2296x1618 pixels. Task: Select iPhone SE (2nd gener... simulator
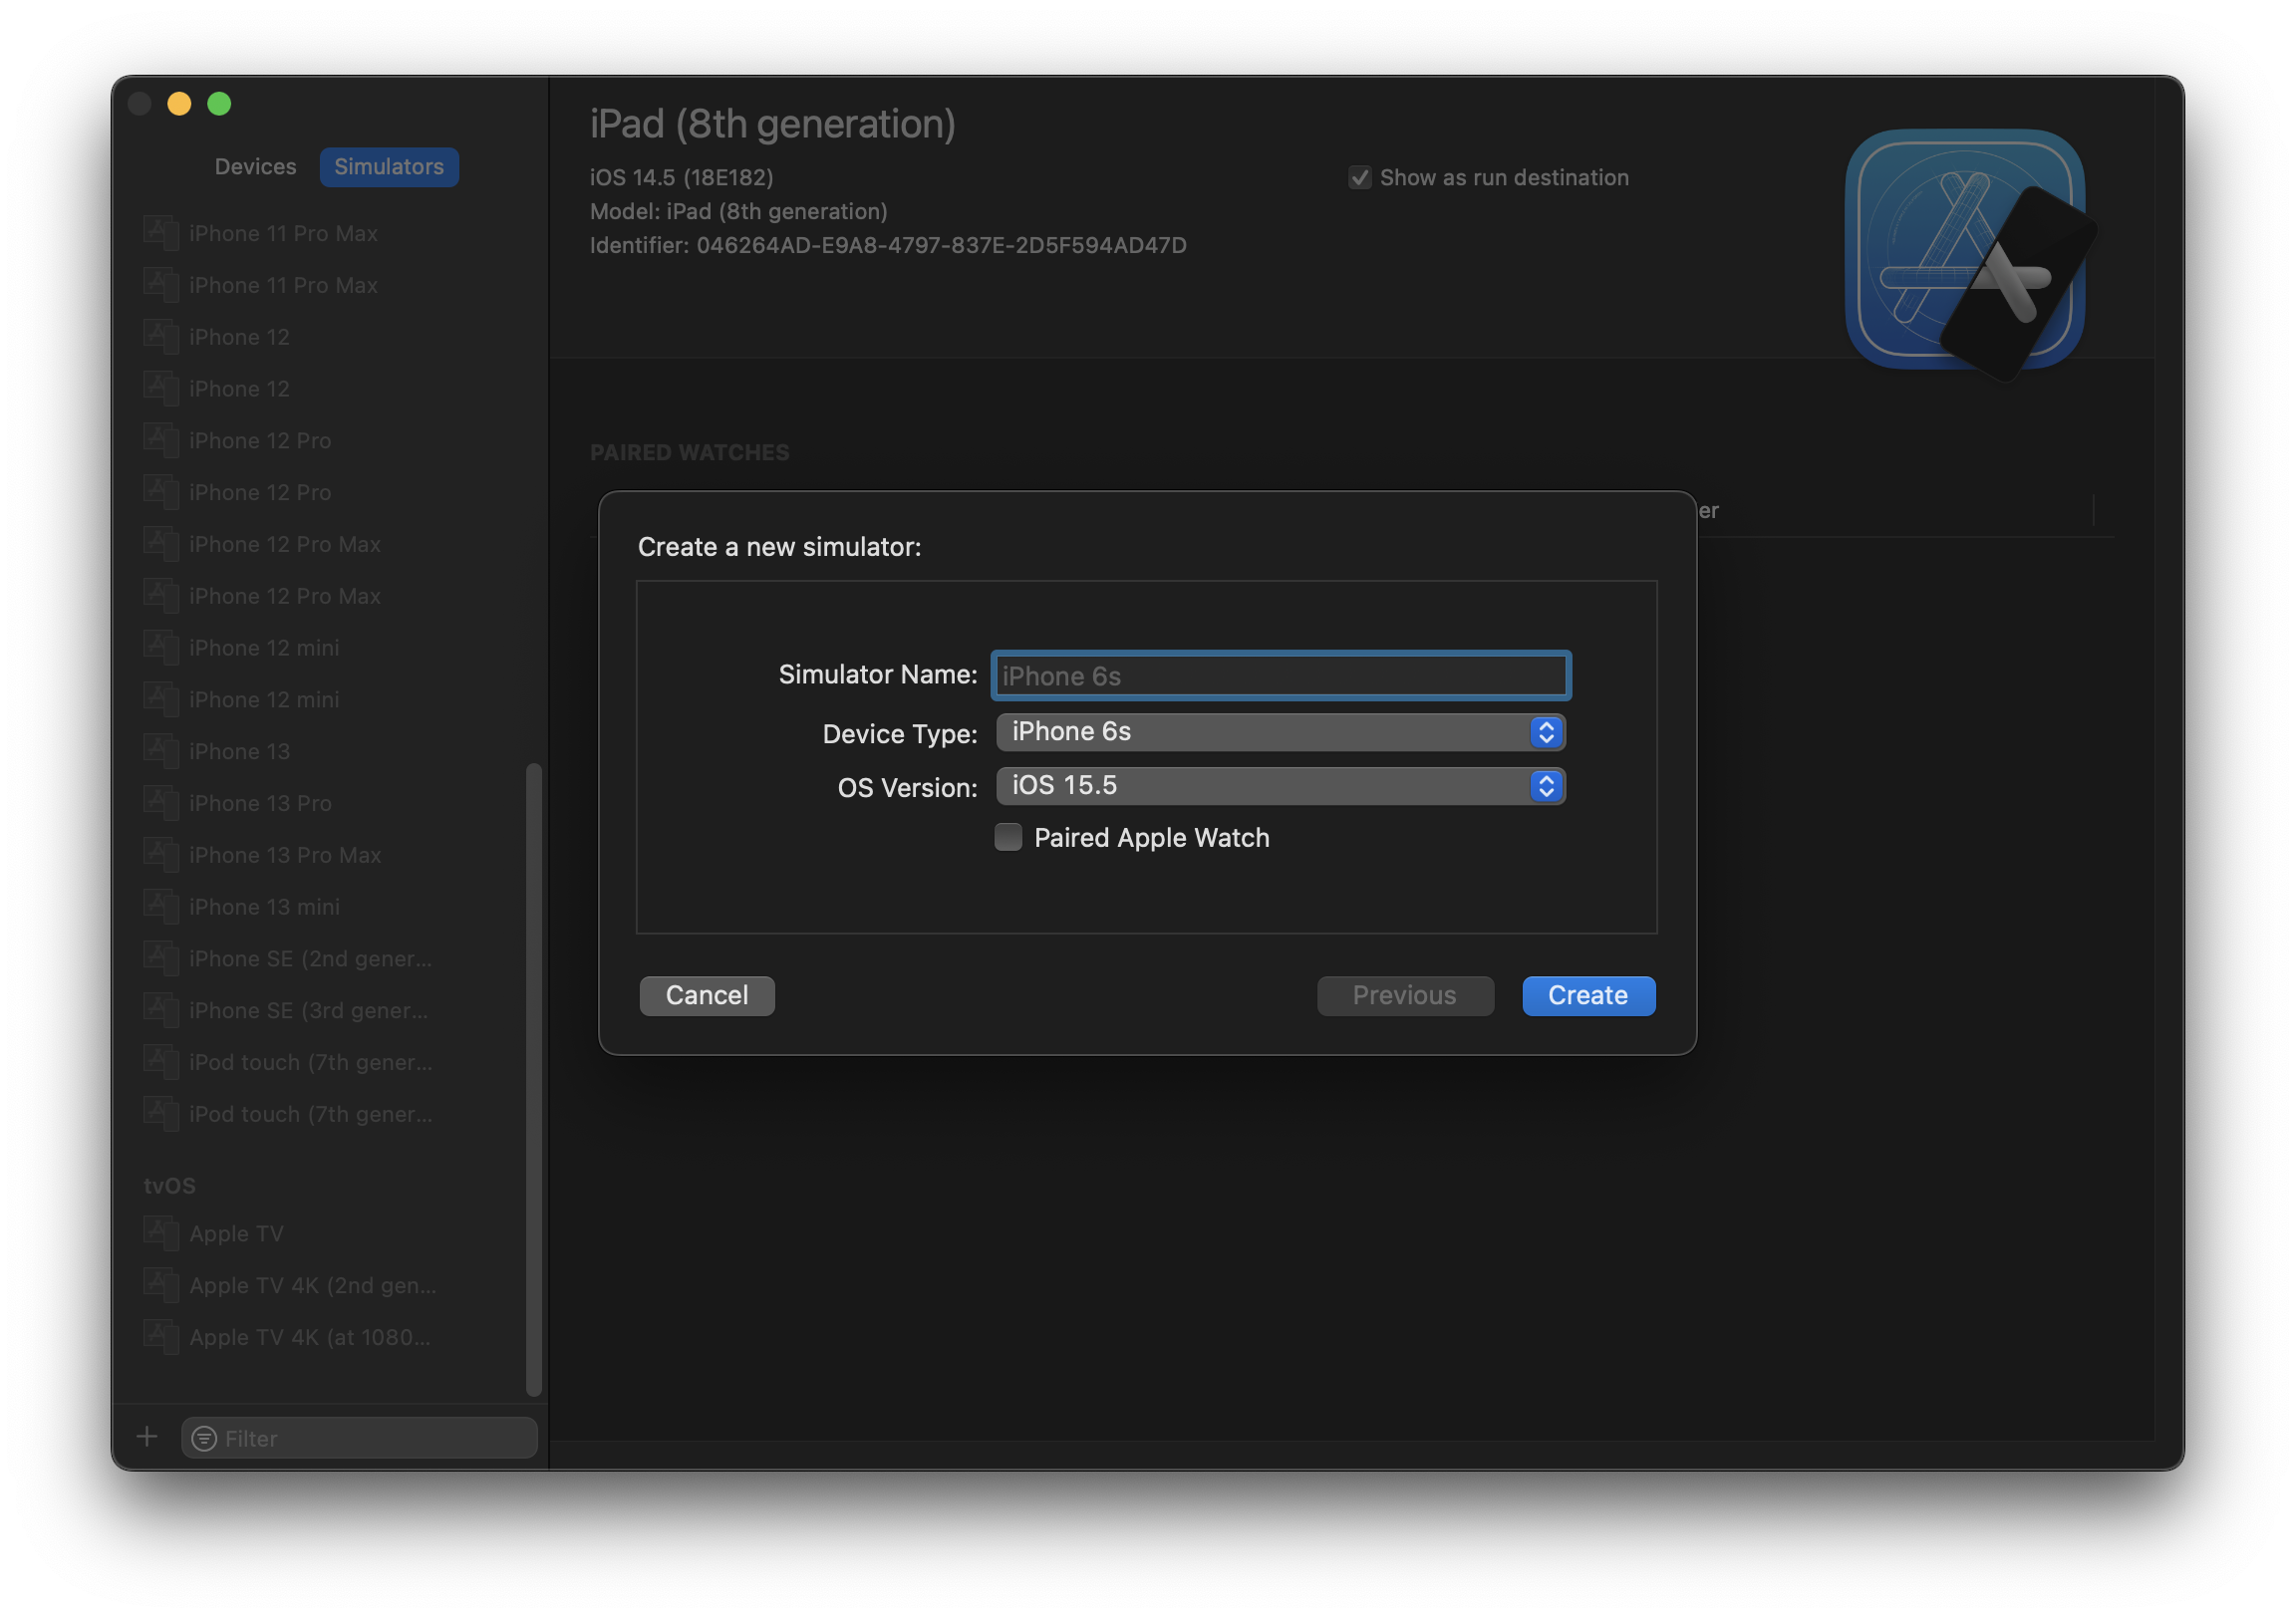click(x=330, y=959)
